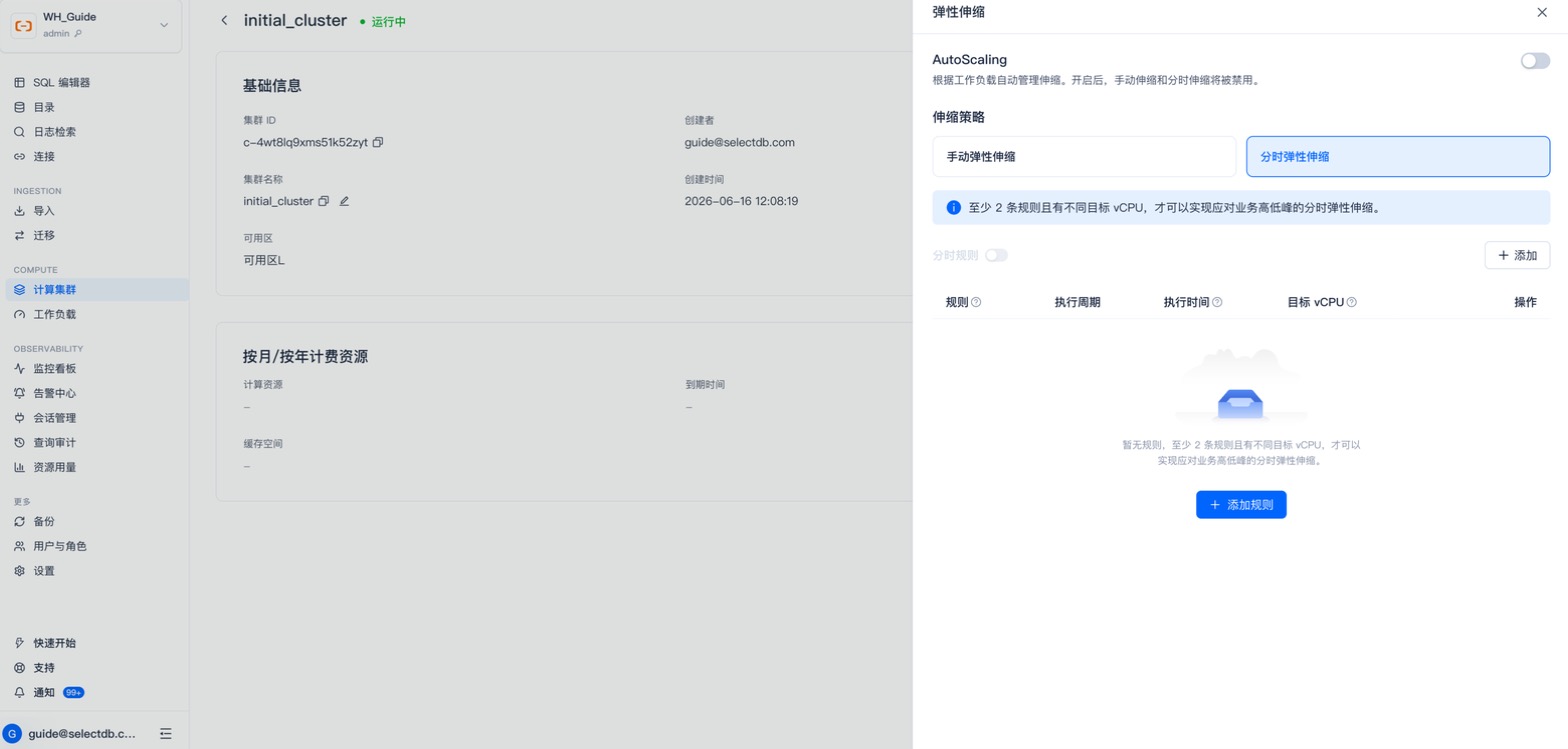Image resolution: width=1568 pixels, height=749 pixels.
Task: Click the help icon next to 执行时间
Action: point(1217,302)
